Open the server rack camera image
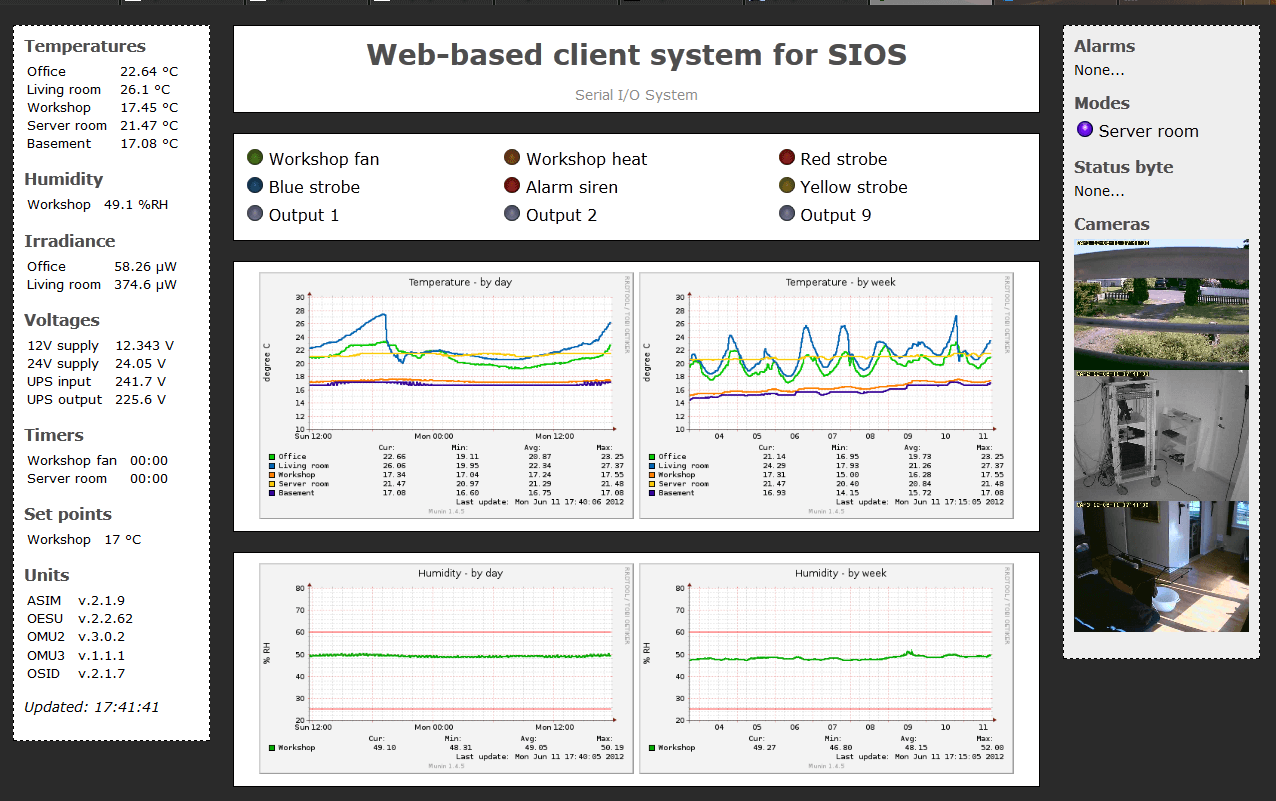1276x801 pixels. pyautogui.click(x=1161, y=435)
